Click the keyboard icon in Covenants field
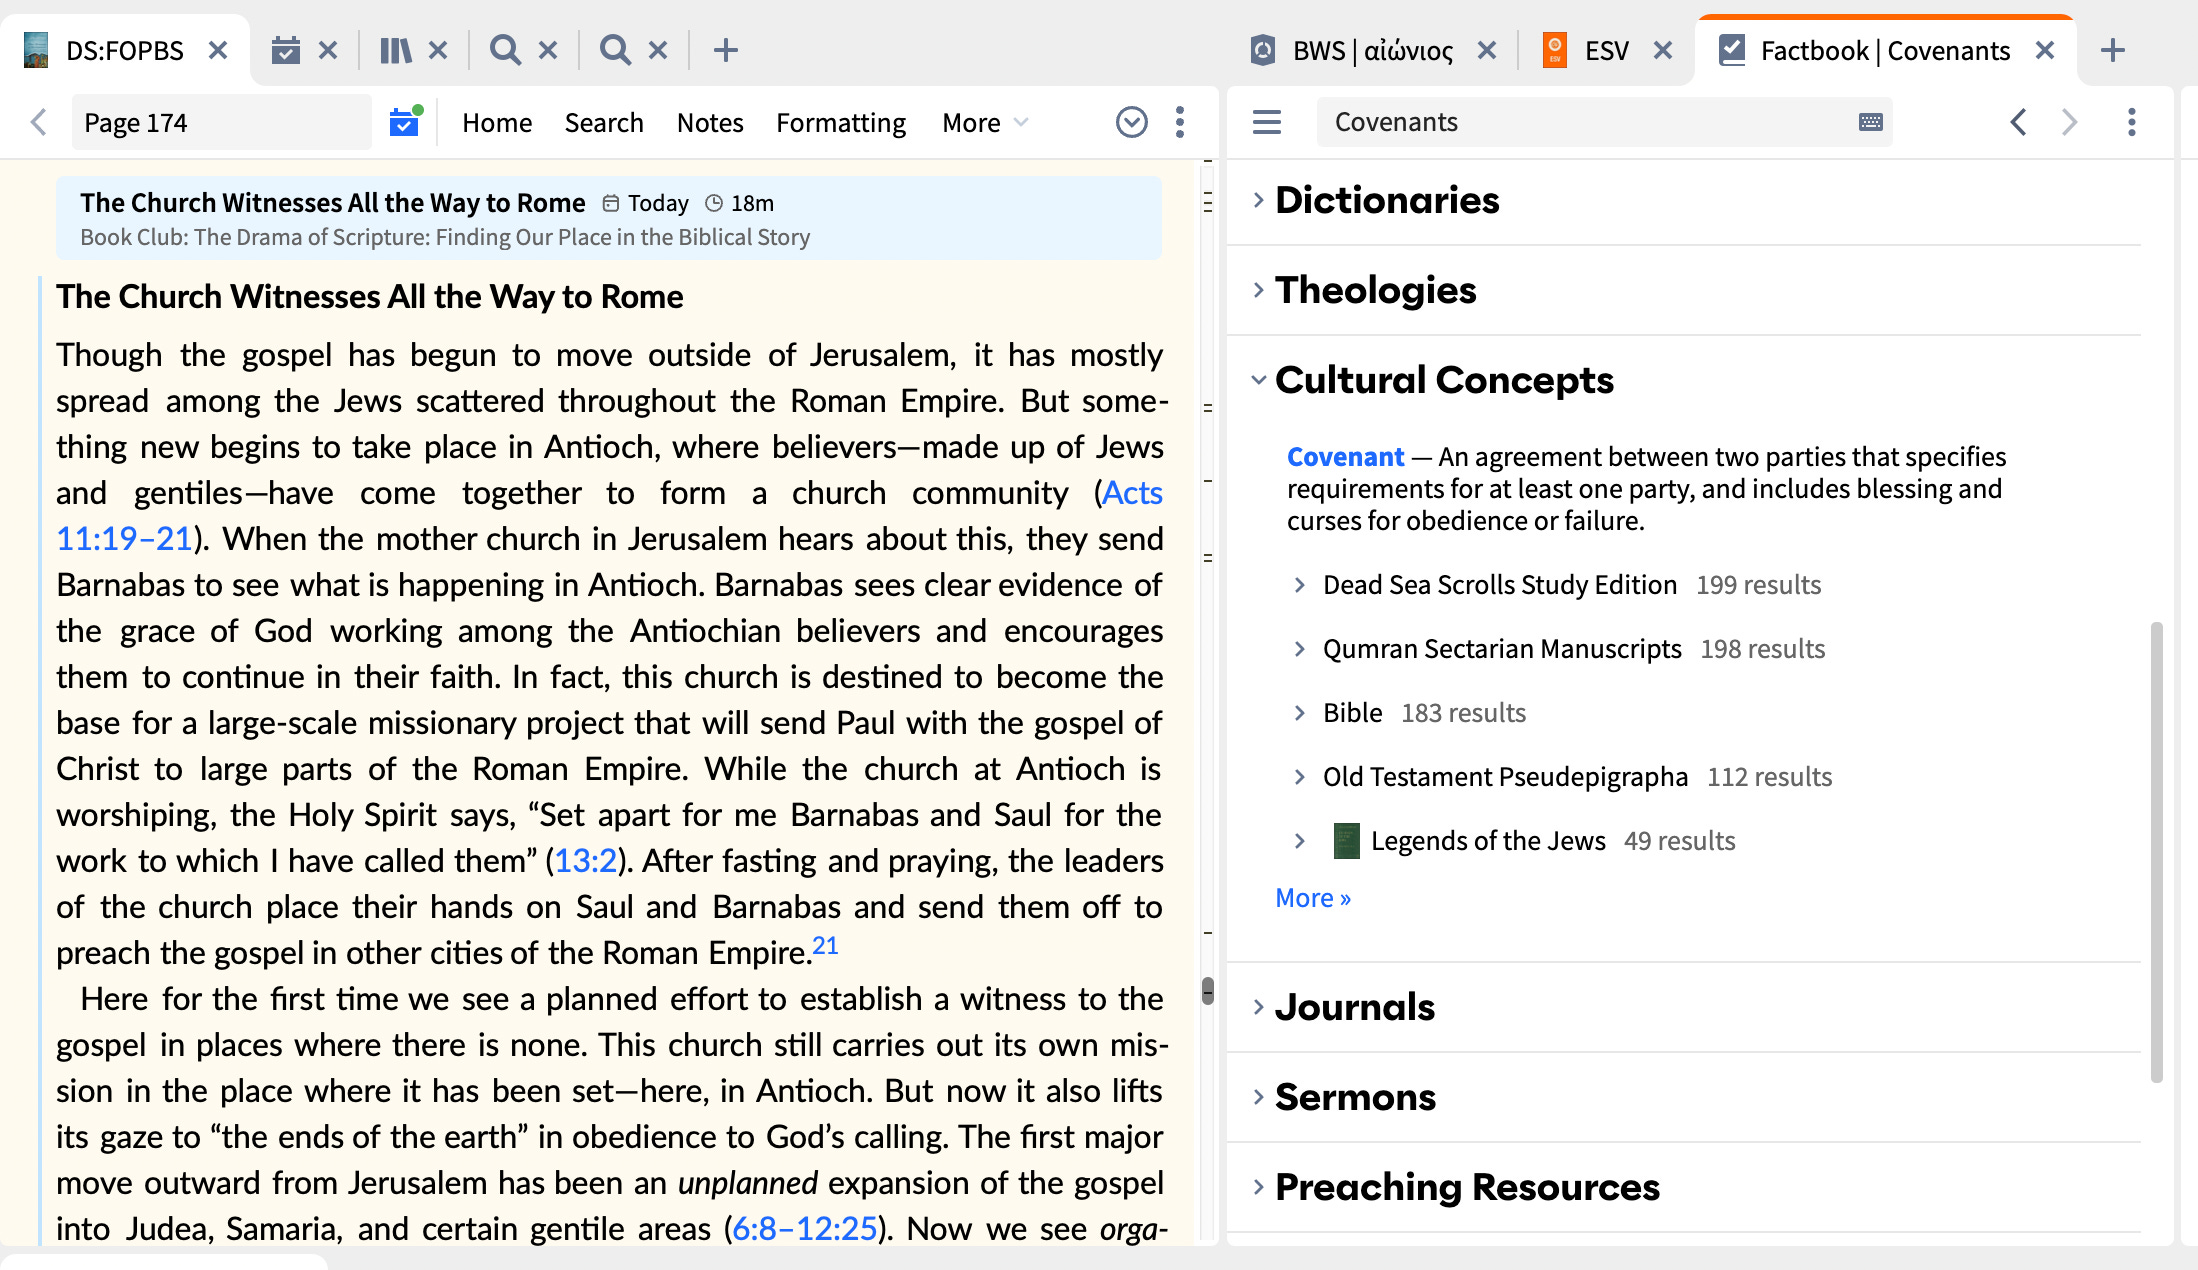This screenshot has width=2198, height=1270. [x=1871, y=122]
